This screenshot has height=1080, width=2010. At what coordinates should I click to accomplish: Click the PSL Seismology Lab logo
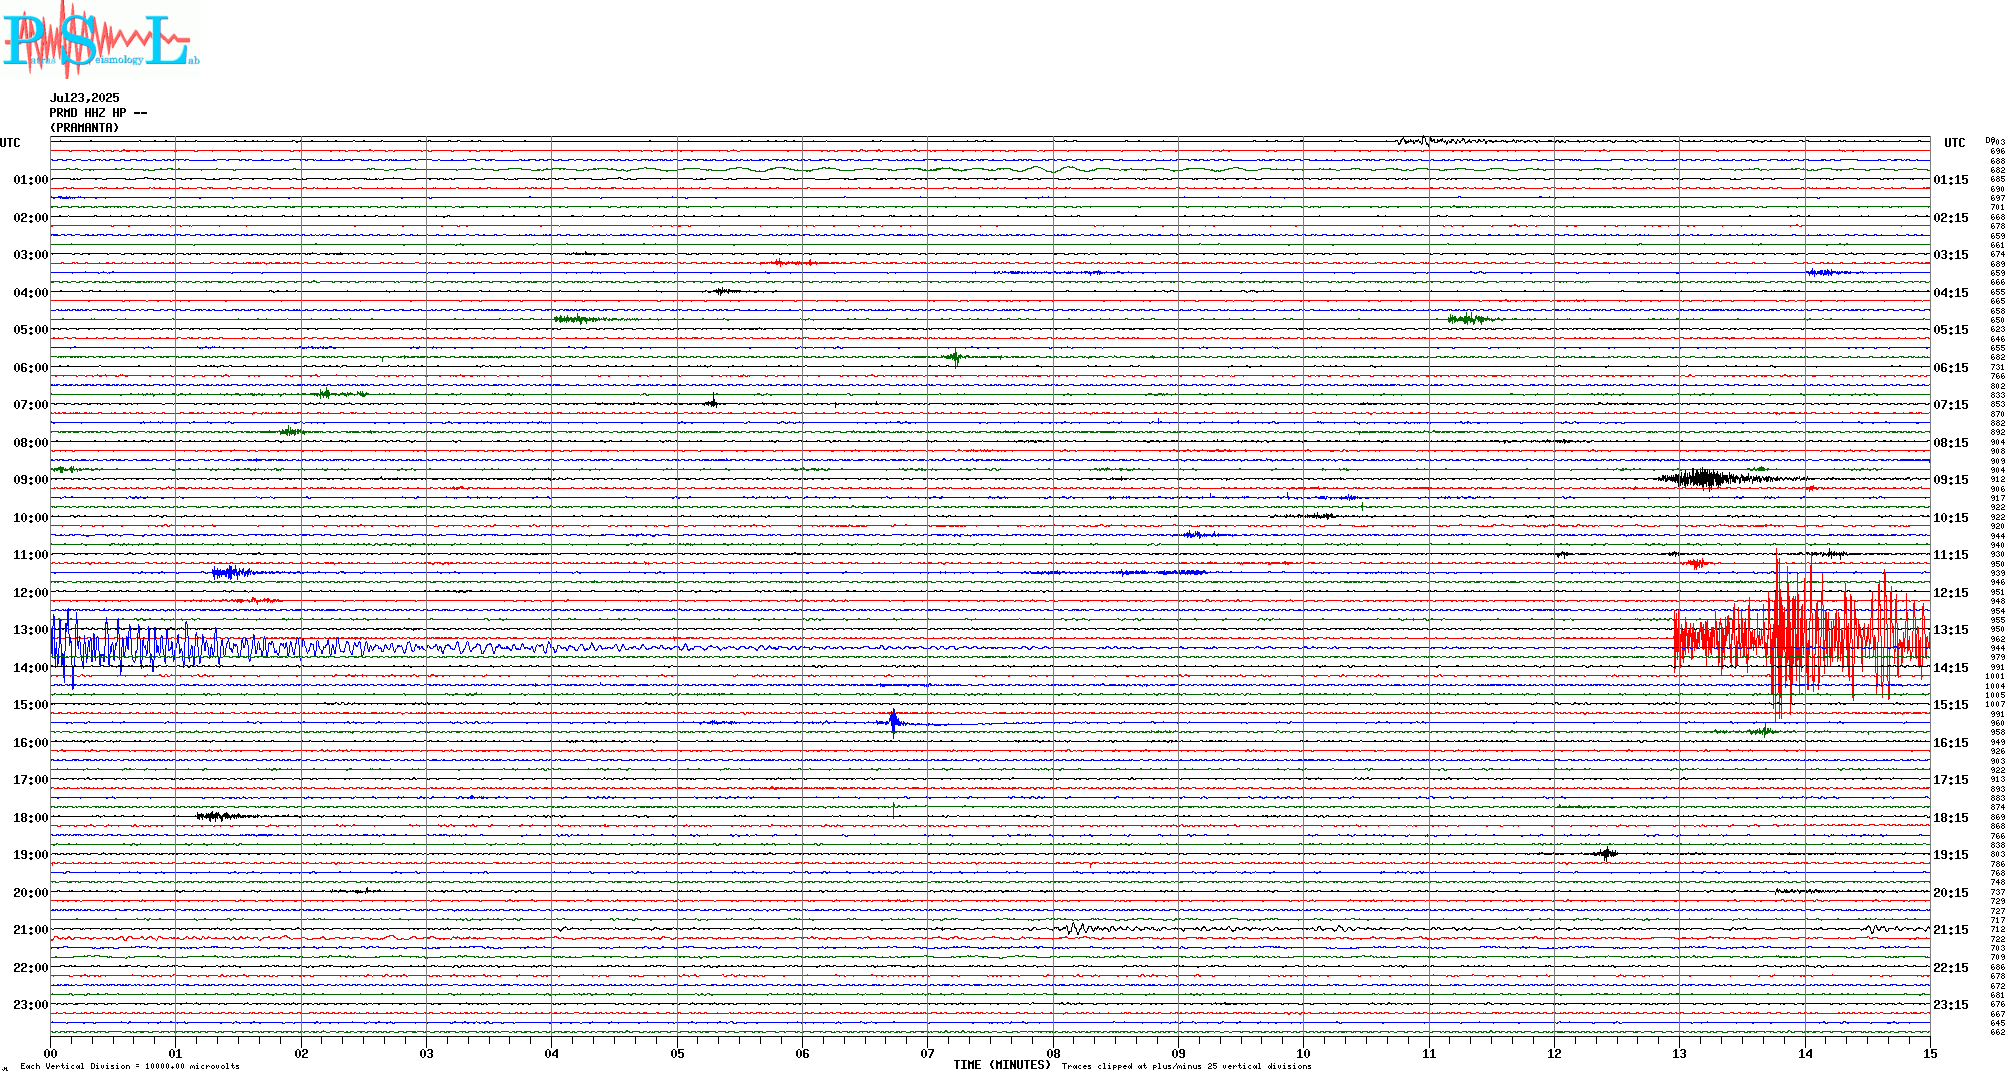click(x=100, y=38)
